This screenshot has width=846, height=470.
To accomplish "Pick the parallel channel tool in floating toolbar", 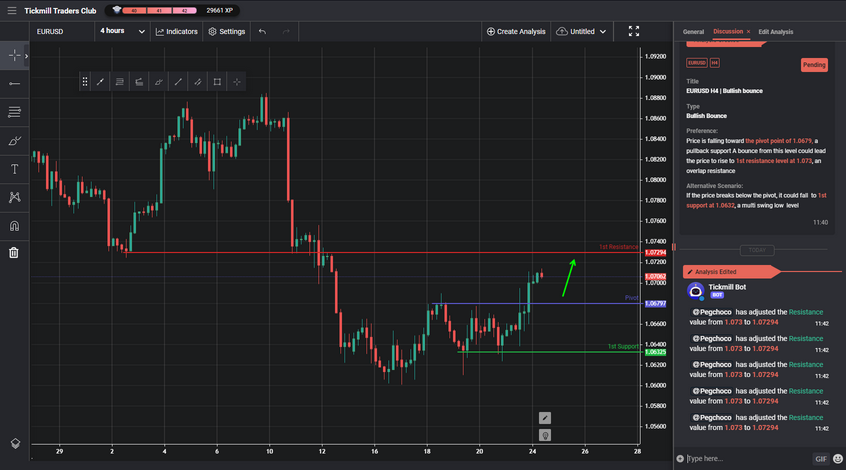I will tap(197, 82).
